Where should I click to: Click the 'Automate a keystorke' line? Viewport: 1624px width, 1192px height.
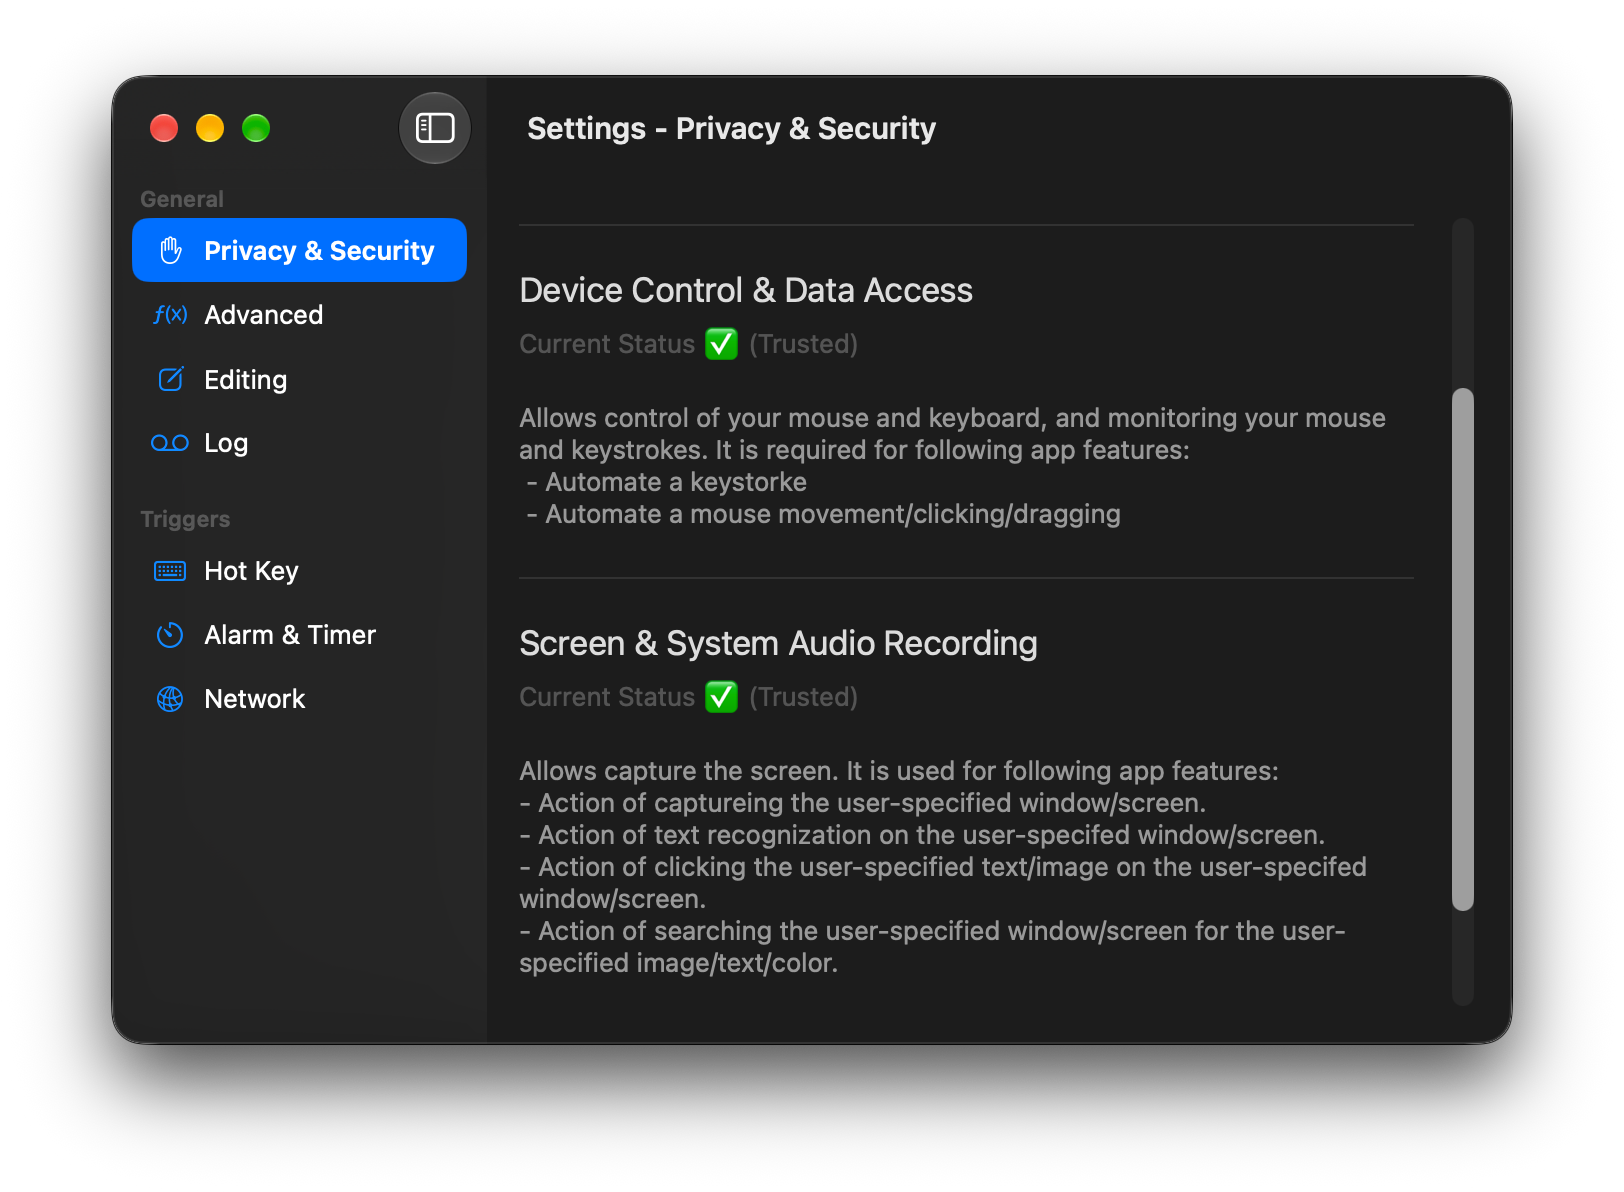click(x=666, y=482)
